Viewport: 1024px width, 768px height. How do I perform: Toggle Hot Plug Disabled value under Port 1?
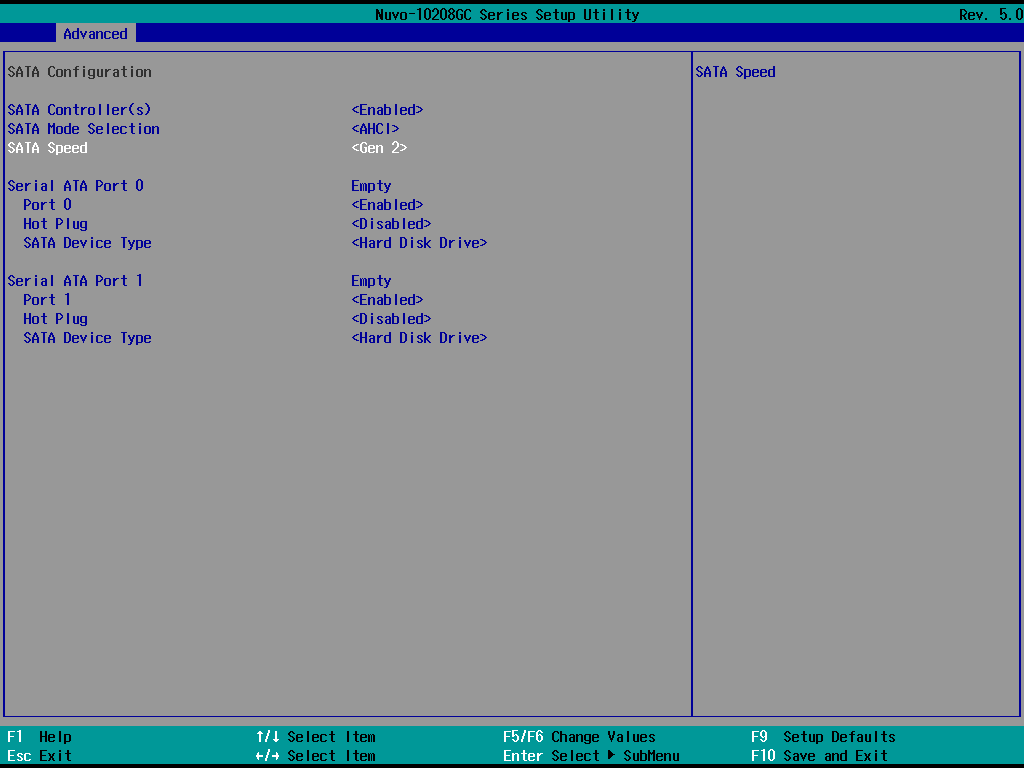(391, 319)
